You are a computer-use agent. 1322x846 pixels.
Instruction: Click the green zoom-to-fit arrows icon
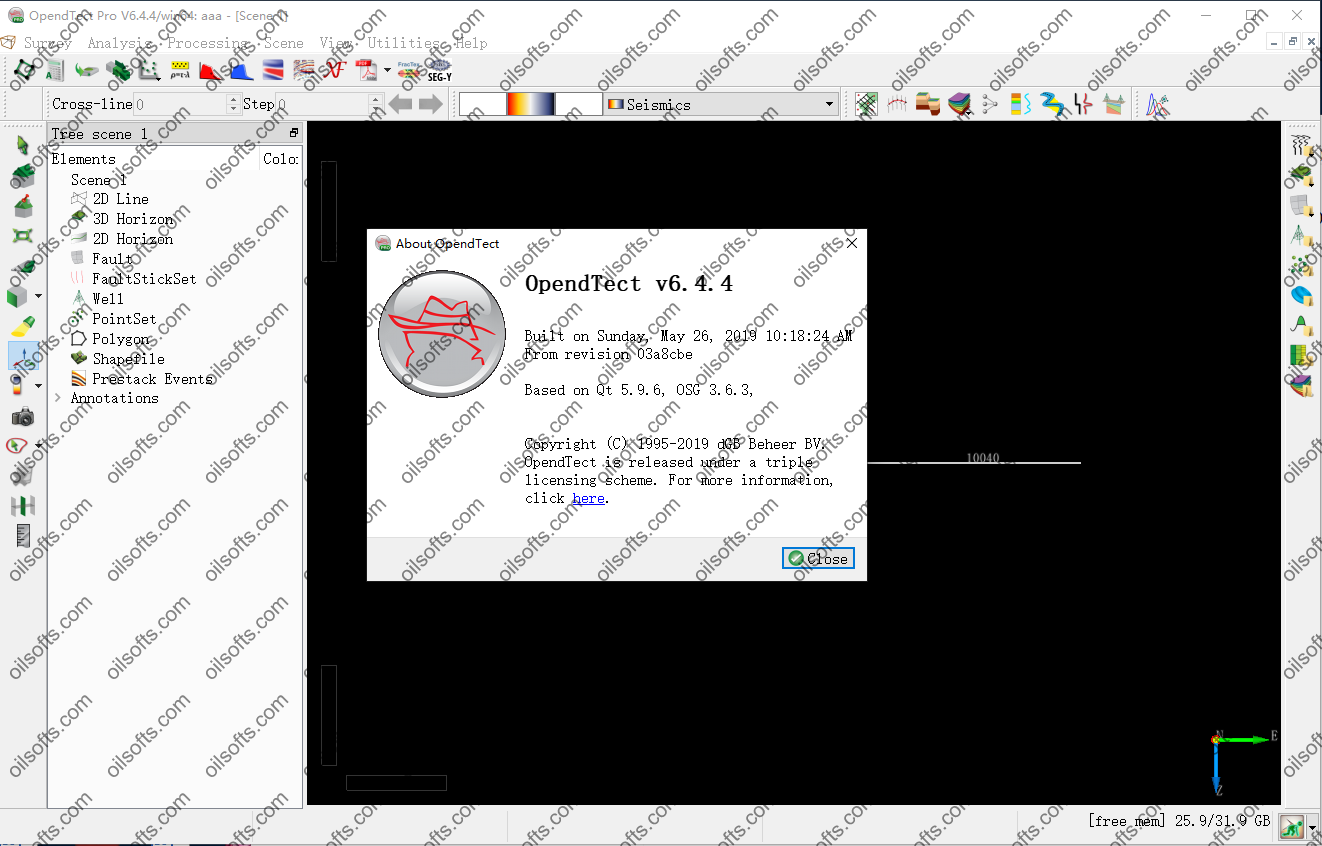tap(22, 236)
